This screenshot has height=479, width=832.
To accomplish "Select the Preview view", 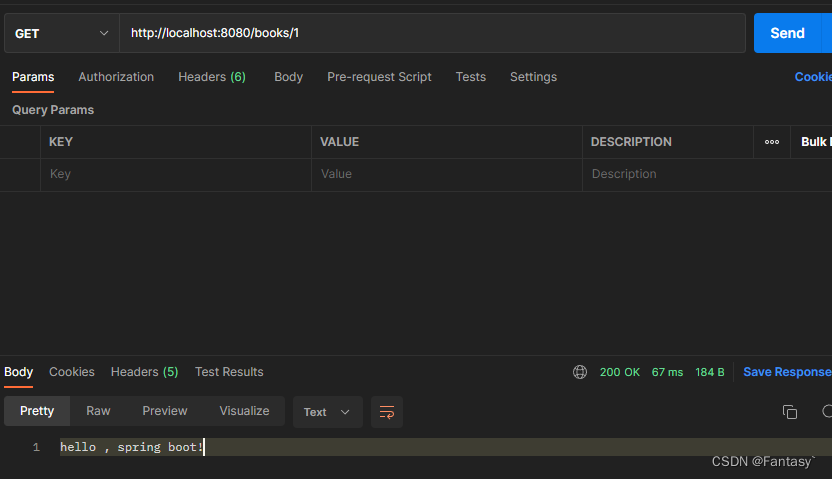I will tap(164, 411).
